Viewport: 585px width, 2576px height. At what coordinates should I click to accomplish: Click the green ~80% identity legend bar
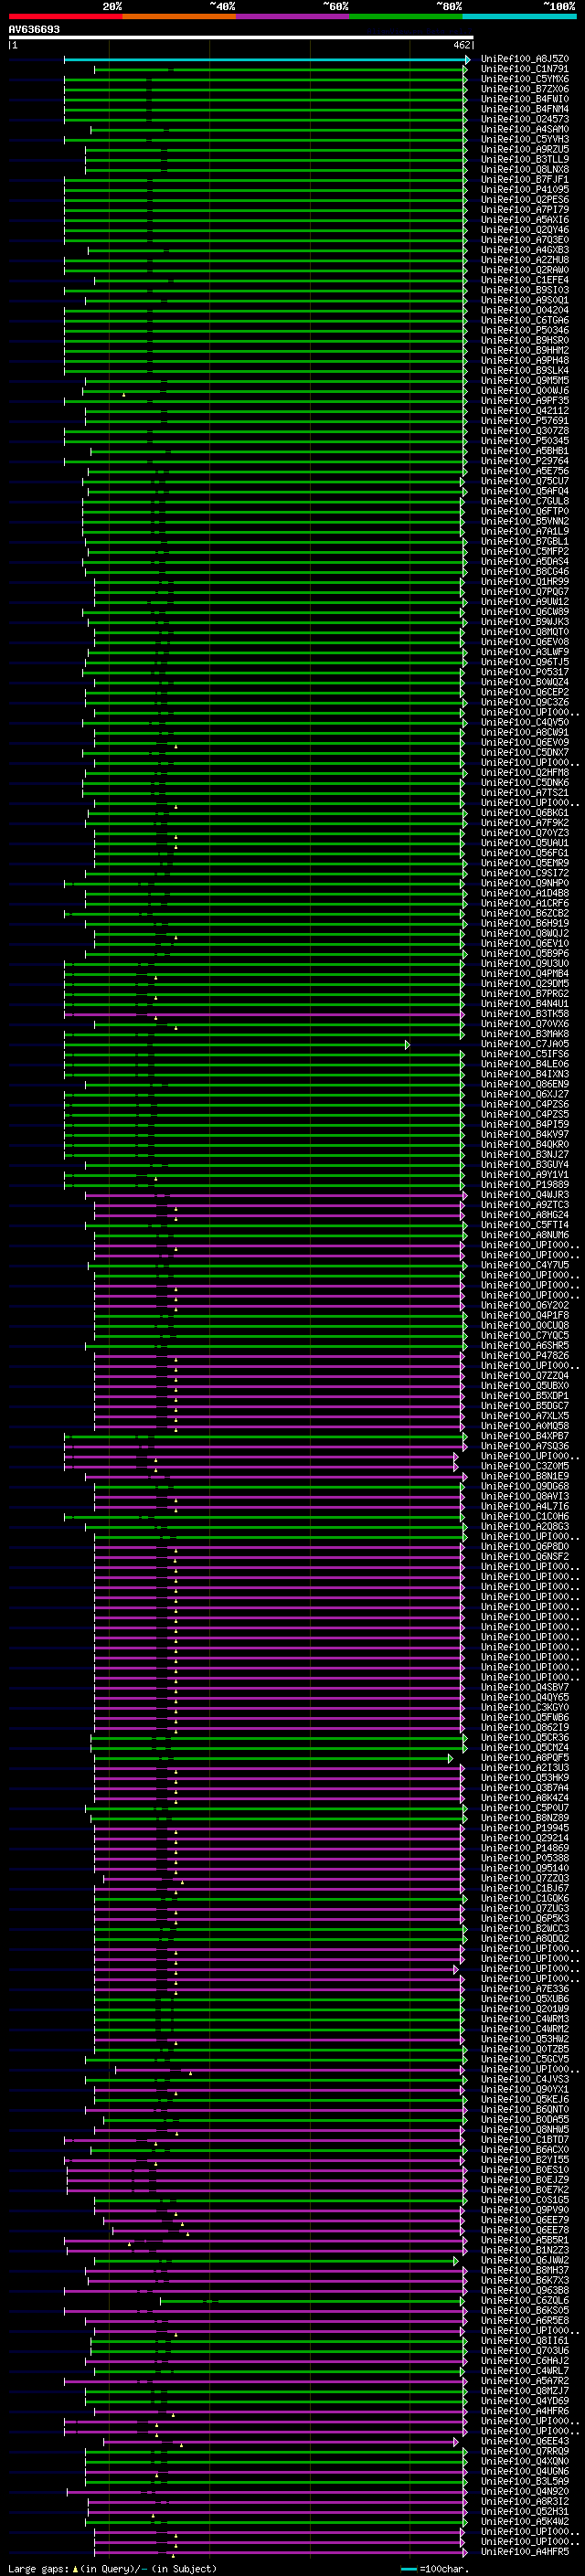406,17
